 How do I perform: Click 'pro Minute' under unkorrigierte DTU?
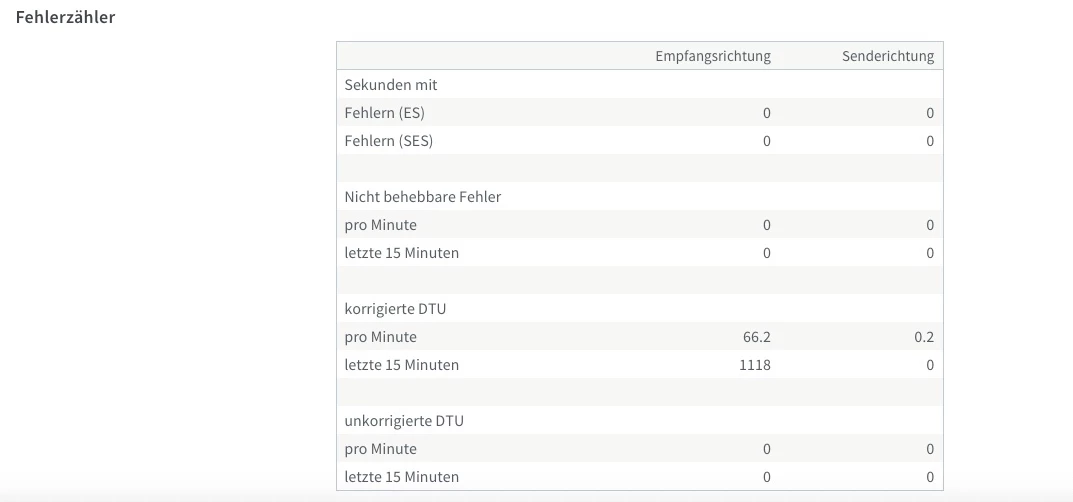coord(380,449)
